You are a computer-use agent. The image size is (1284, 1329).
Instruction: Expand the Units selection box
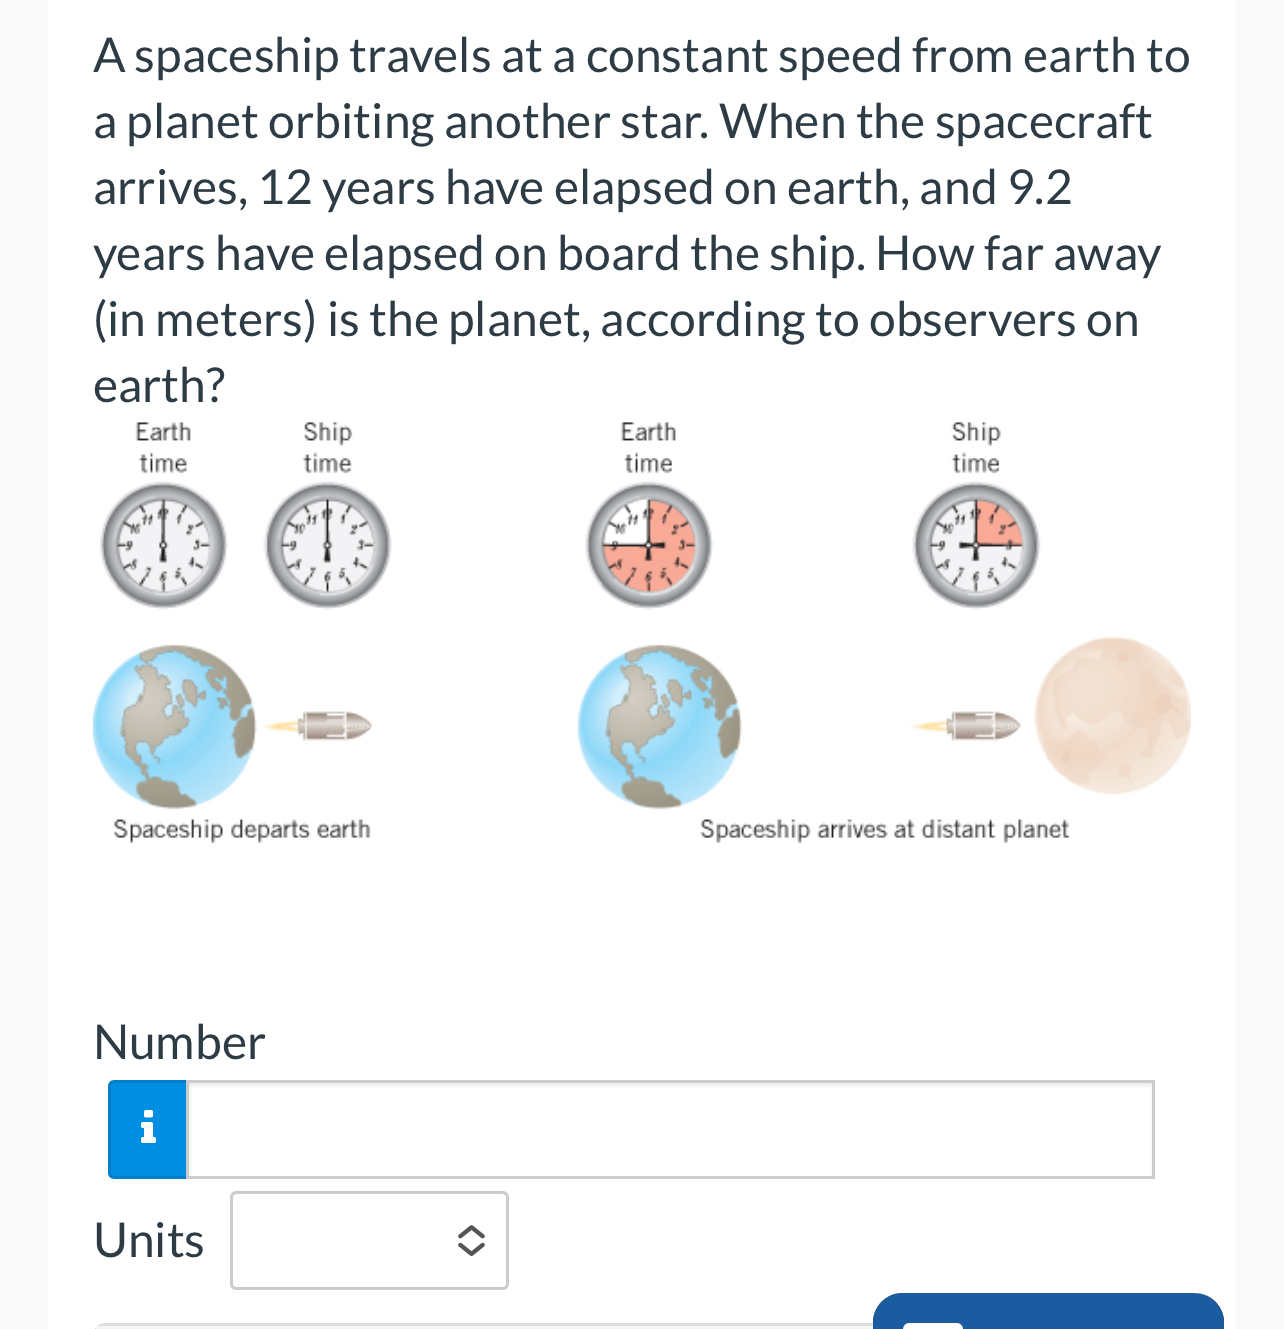(369, 1240)
